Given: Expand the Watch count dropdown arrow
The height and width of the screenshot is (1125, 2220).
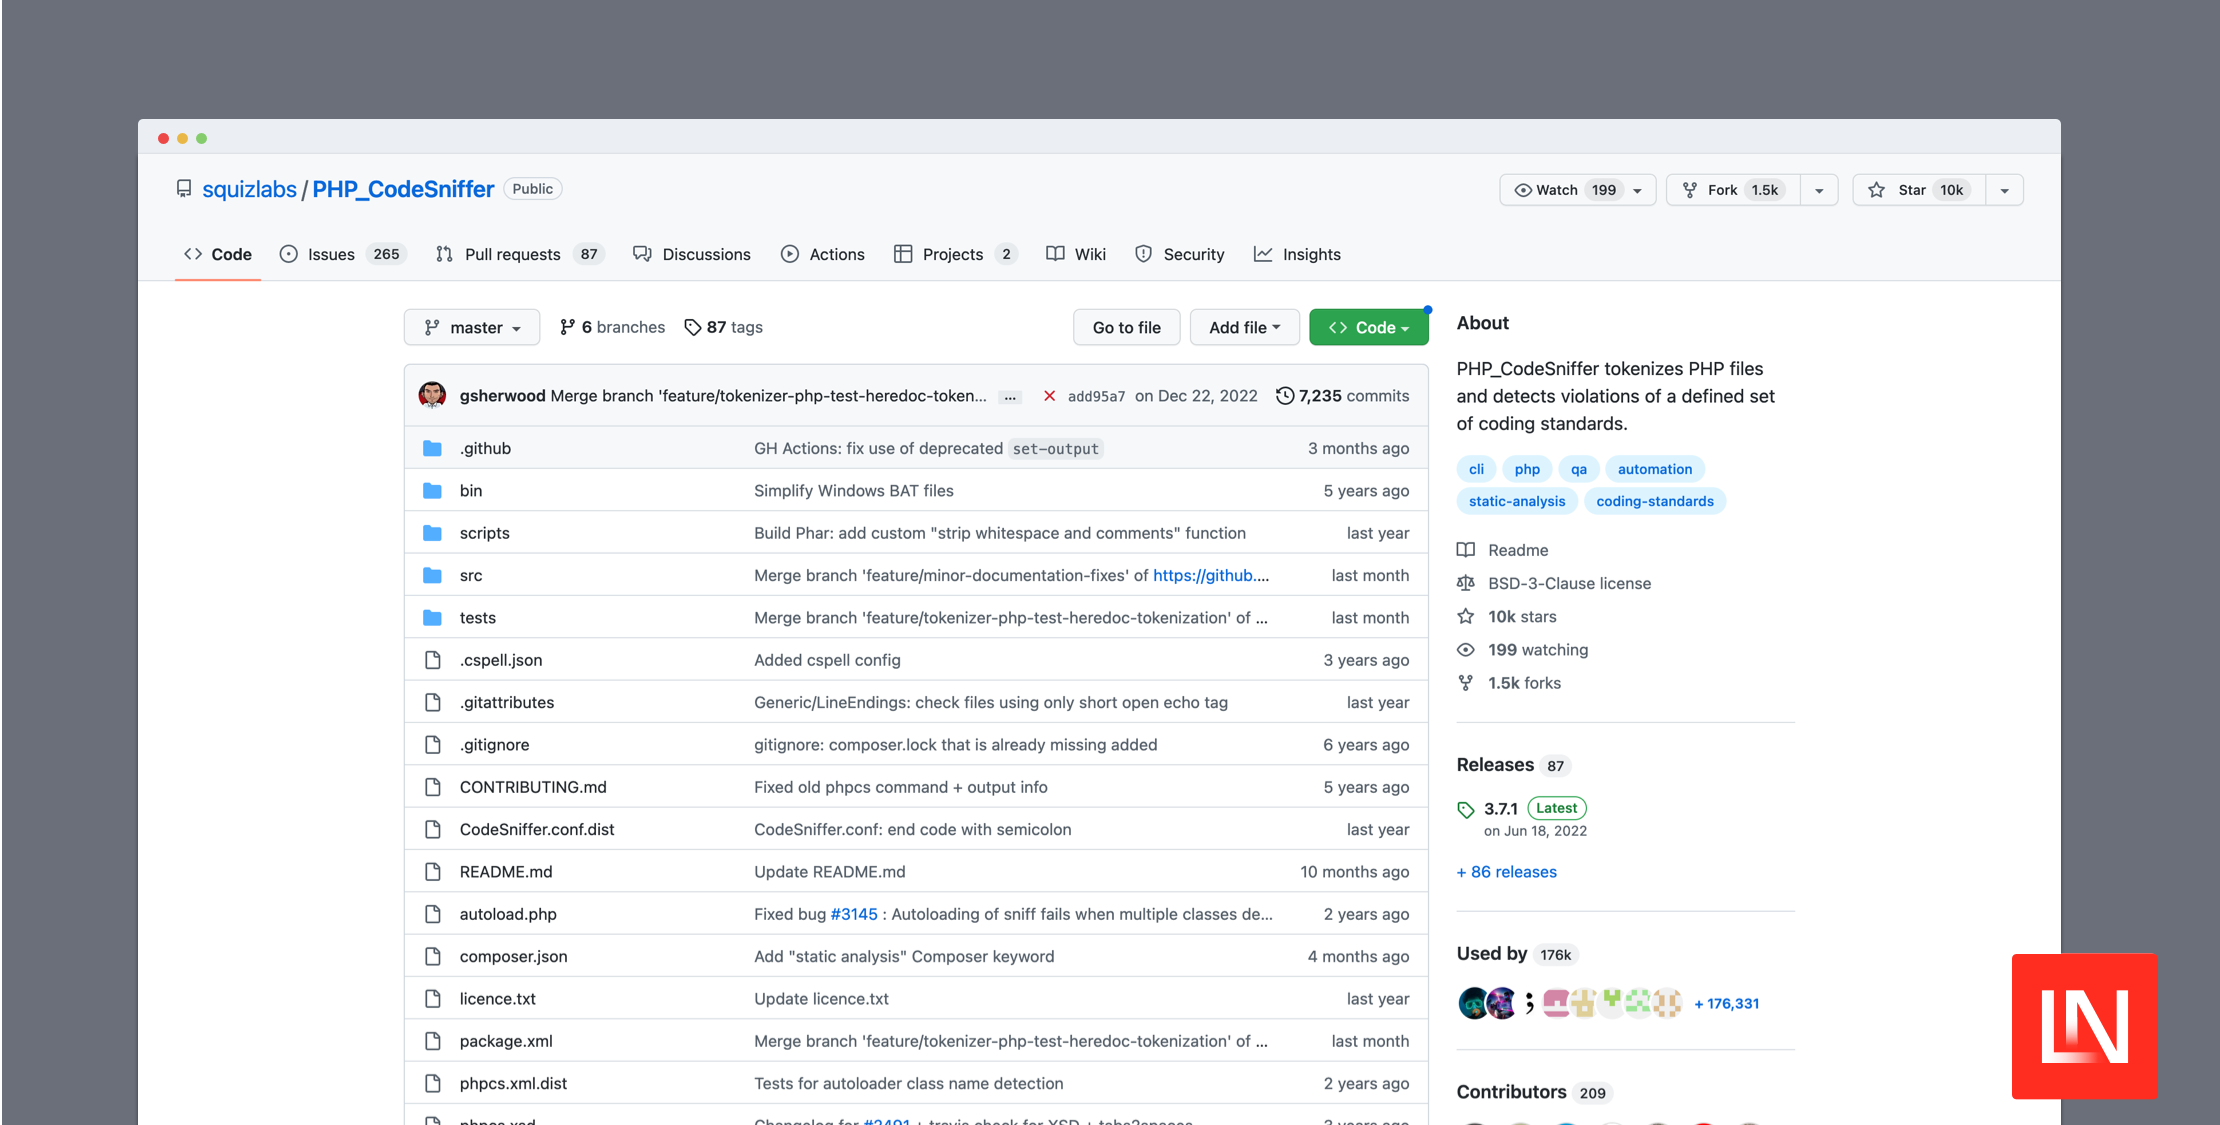Looking at the screenshot, I should click(1636, 188).
